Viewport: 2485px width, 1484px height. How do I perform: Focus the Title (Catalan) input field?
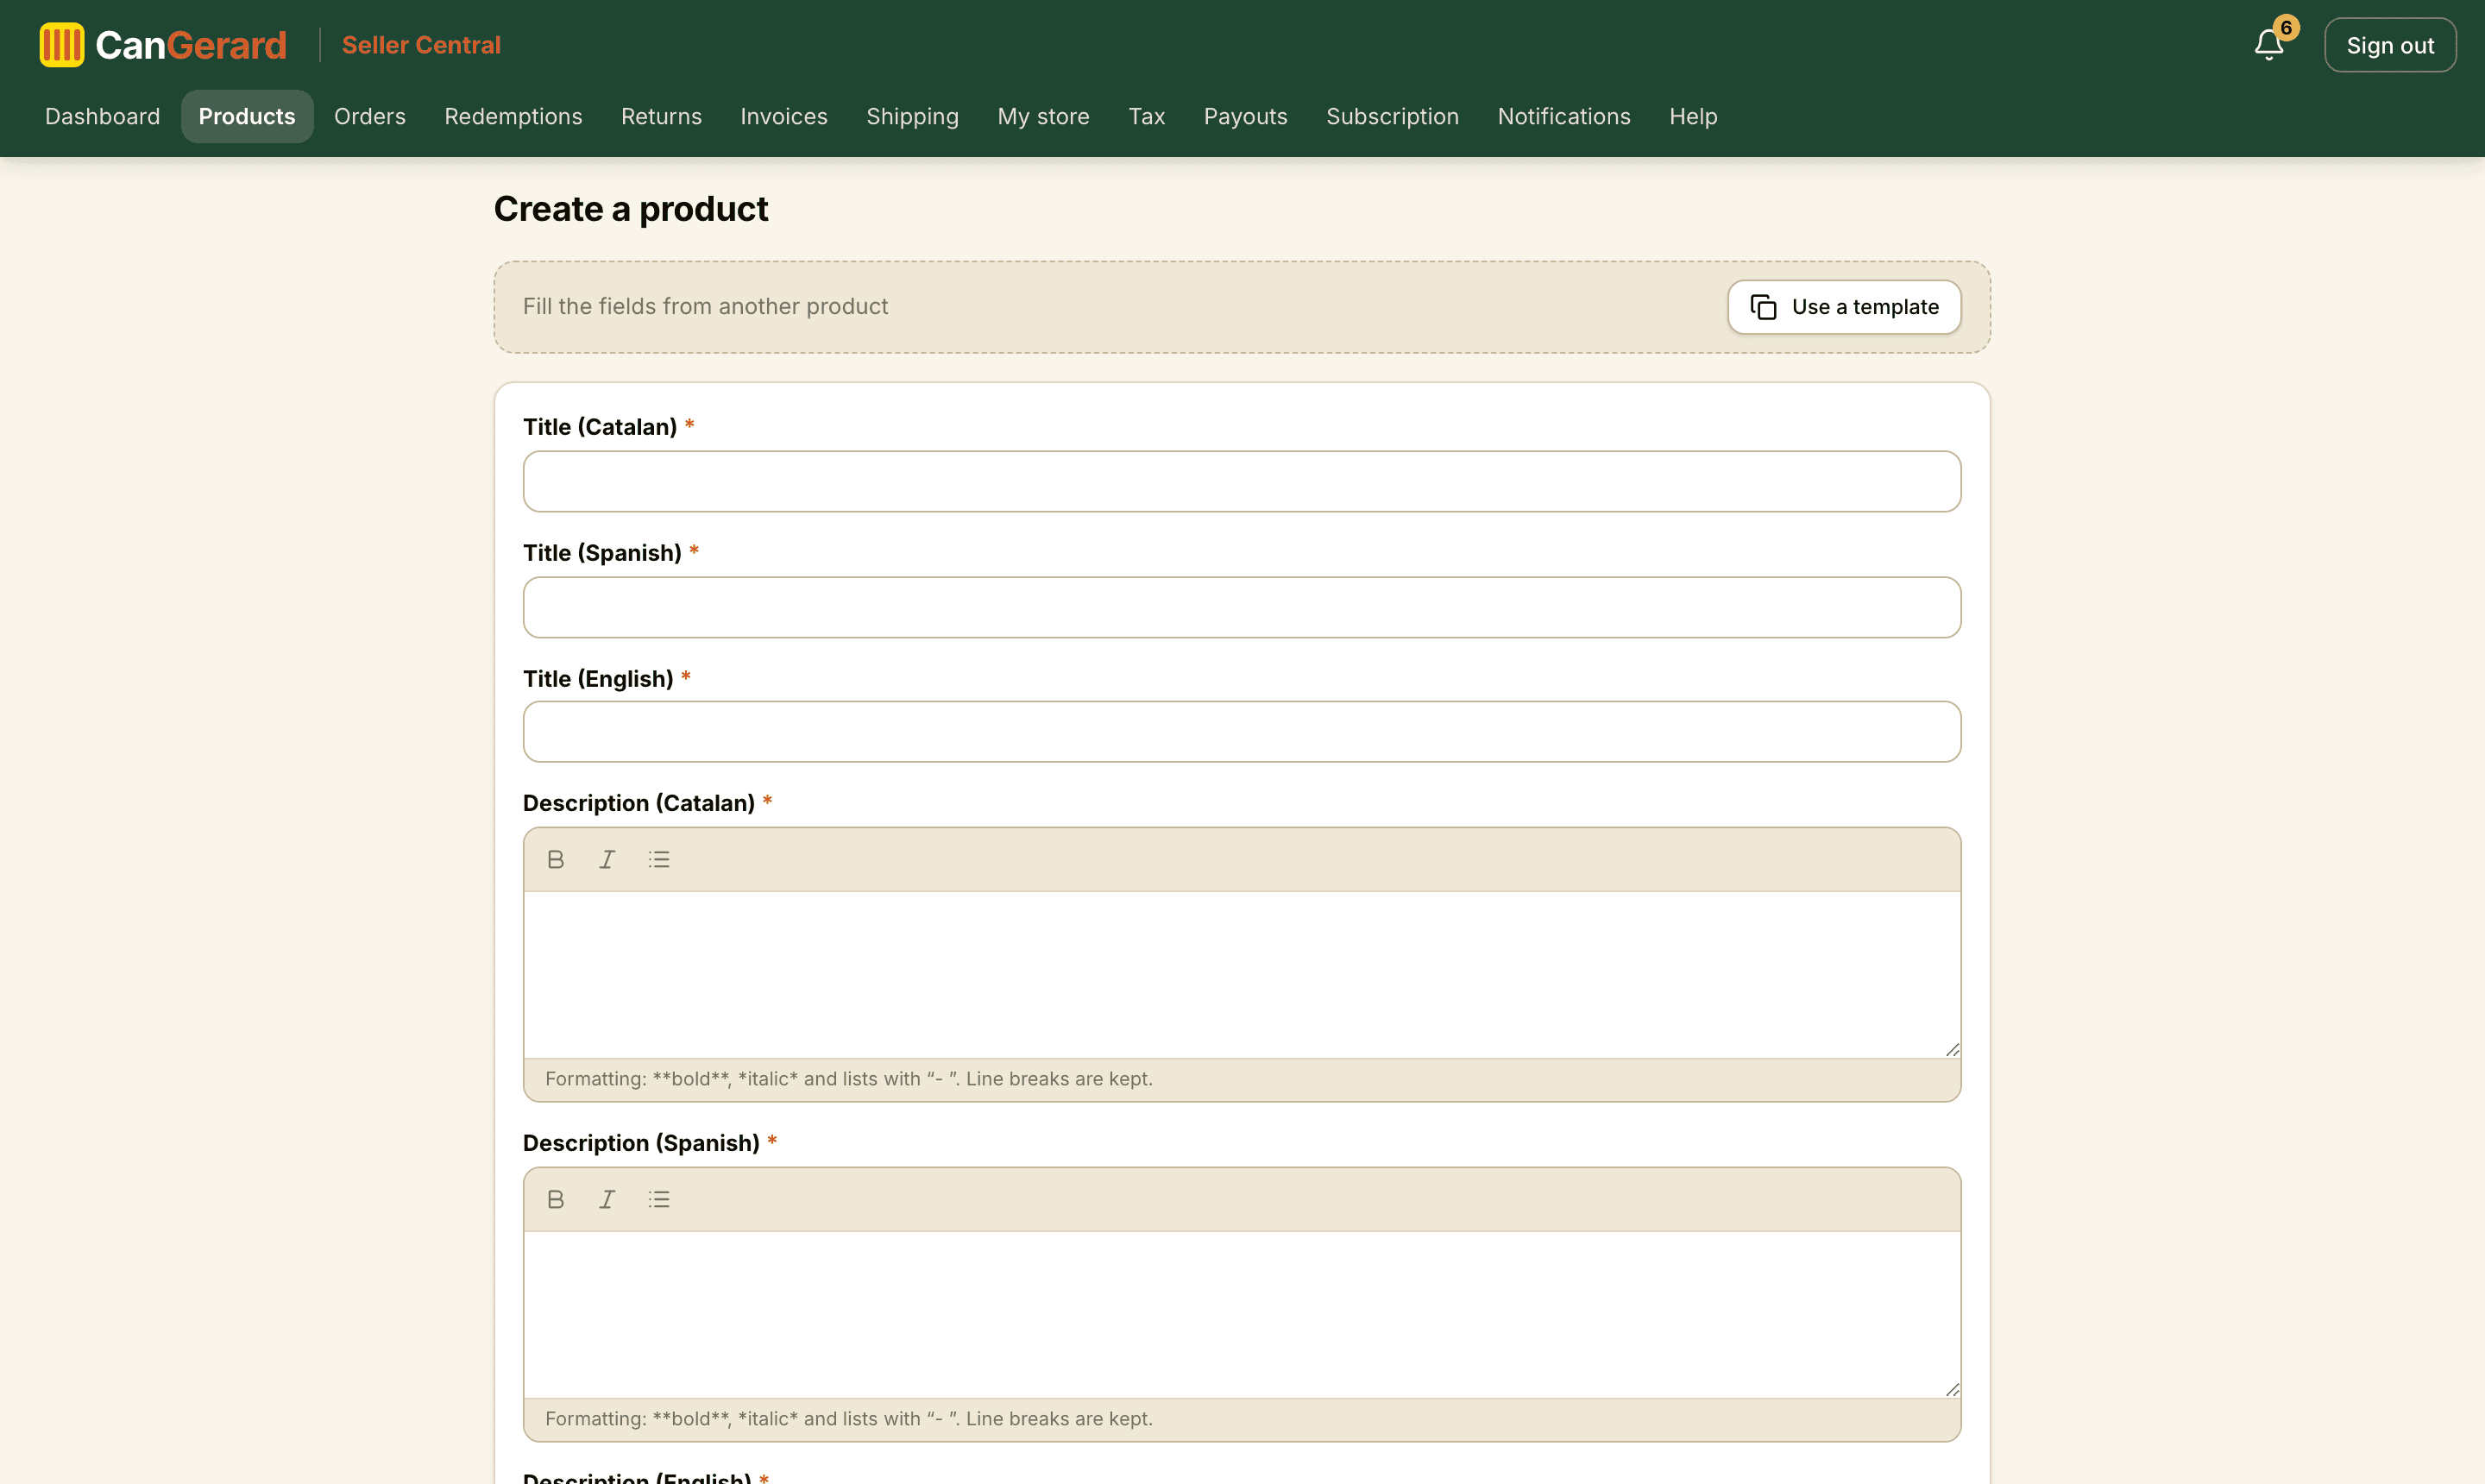[1242, 481]
